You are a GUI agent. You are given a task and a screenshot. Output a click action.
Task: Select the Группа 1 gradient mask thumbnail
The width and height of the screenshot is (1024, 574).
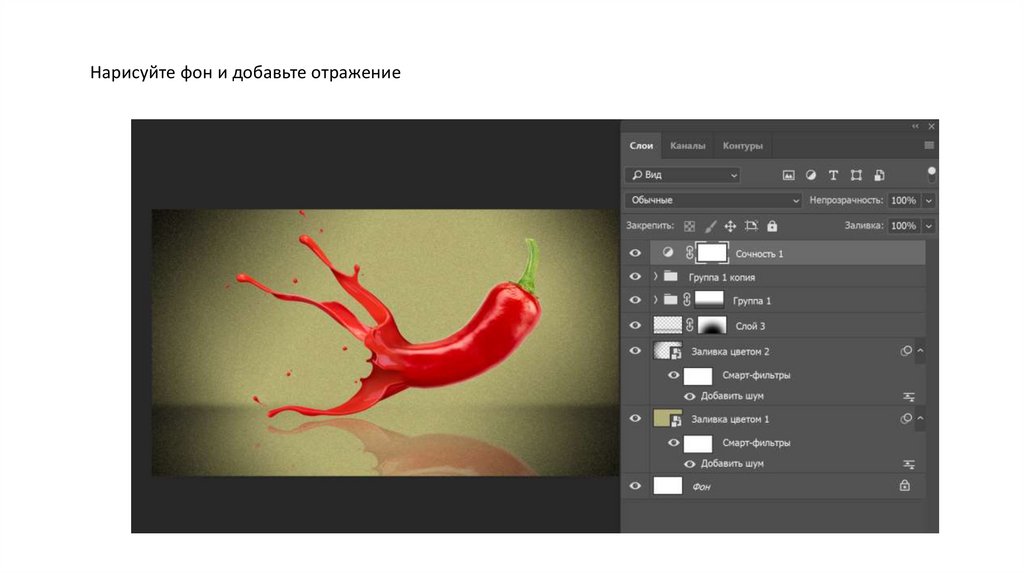(x=709, y=300)
